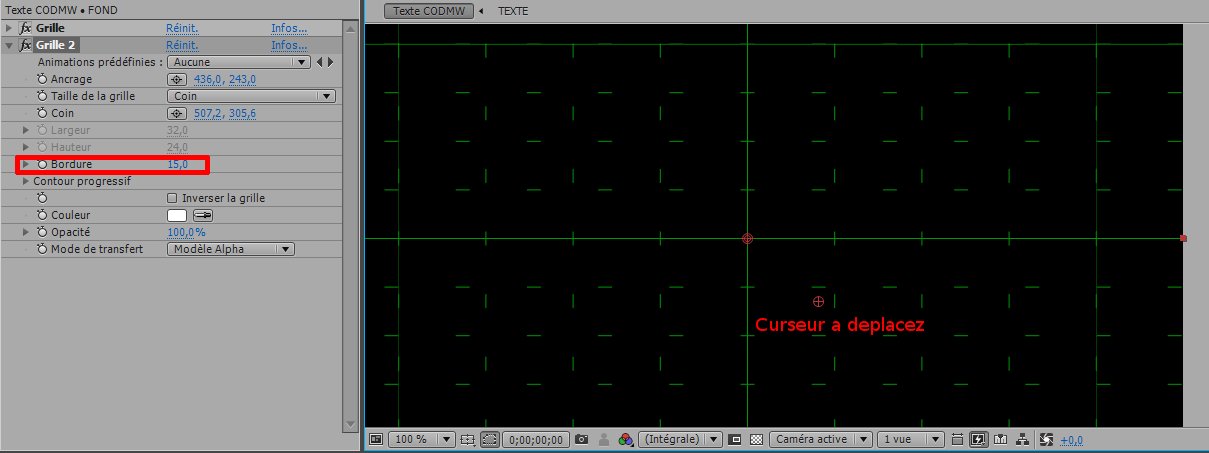Open the composition flowchart icon
The width and height of the screenshot is (1209, 453).
coord(1023,439)
